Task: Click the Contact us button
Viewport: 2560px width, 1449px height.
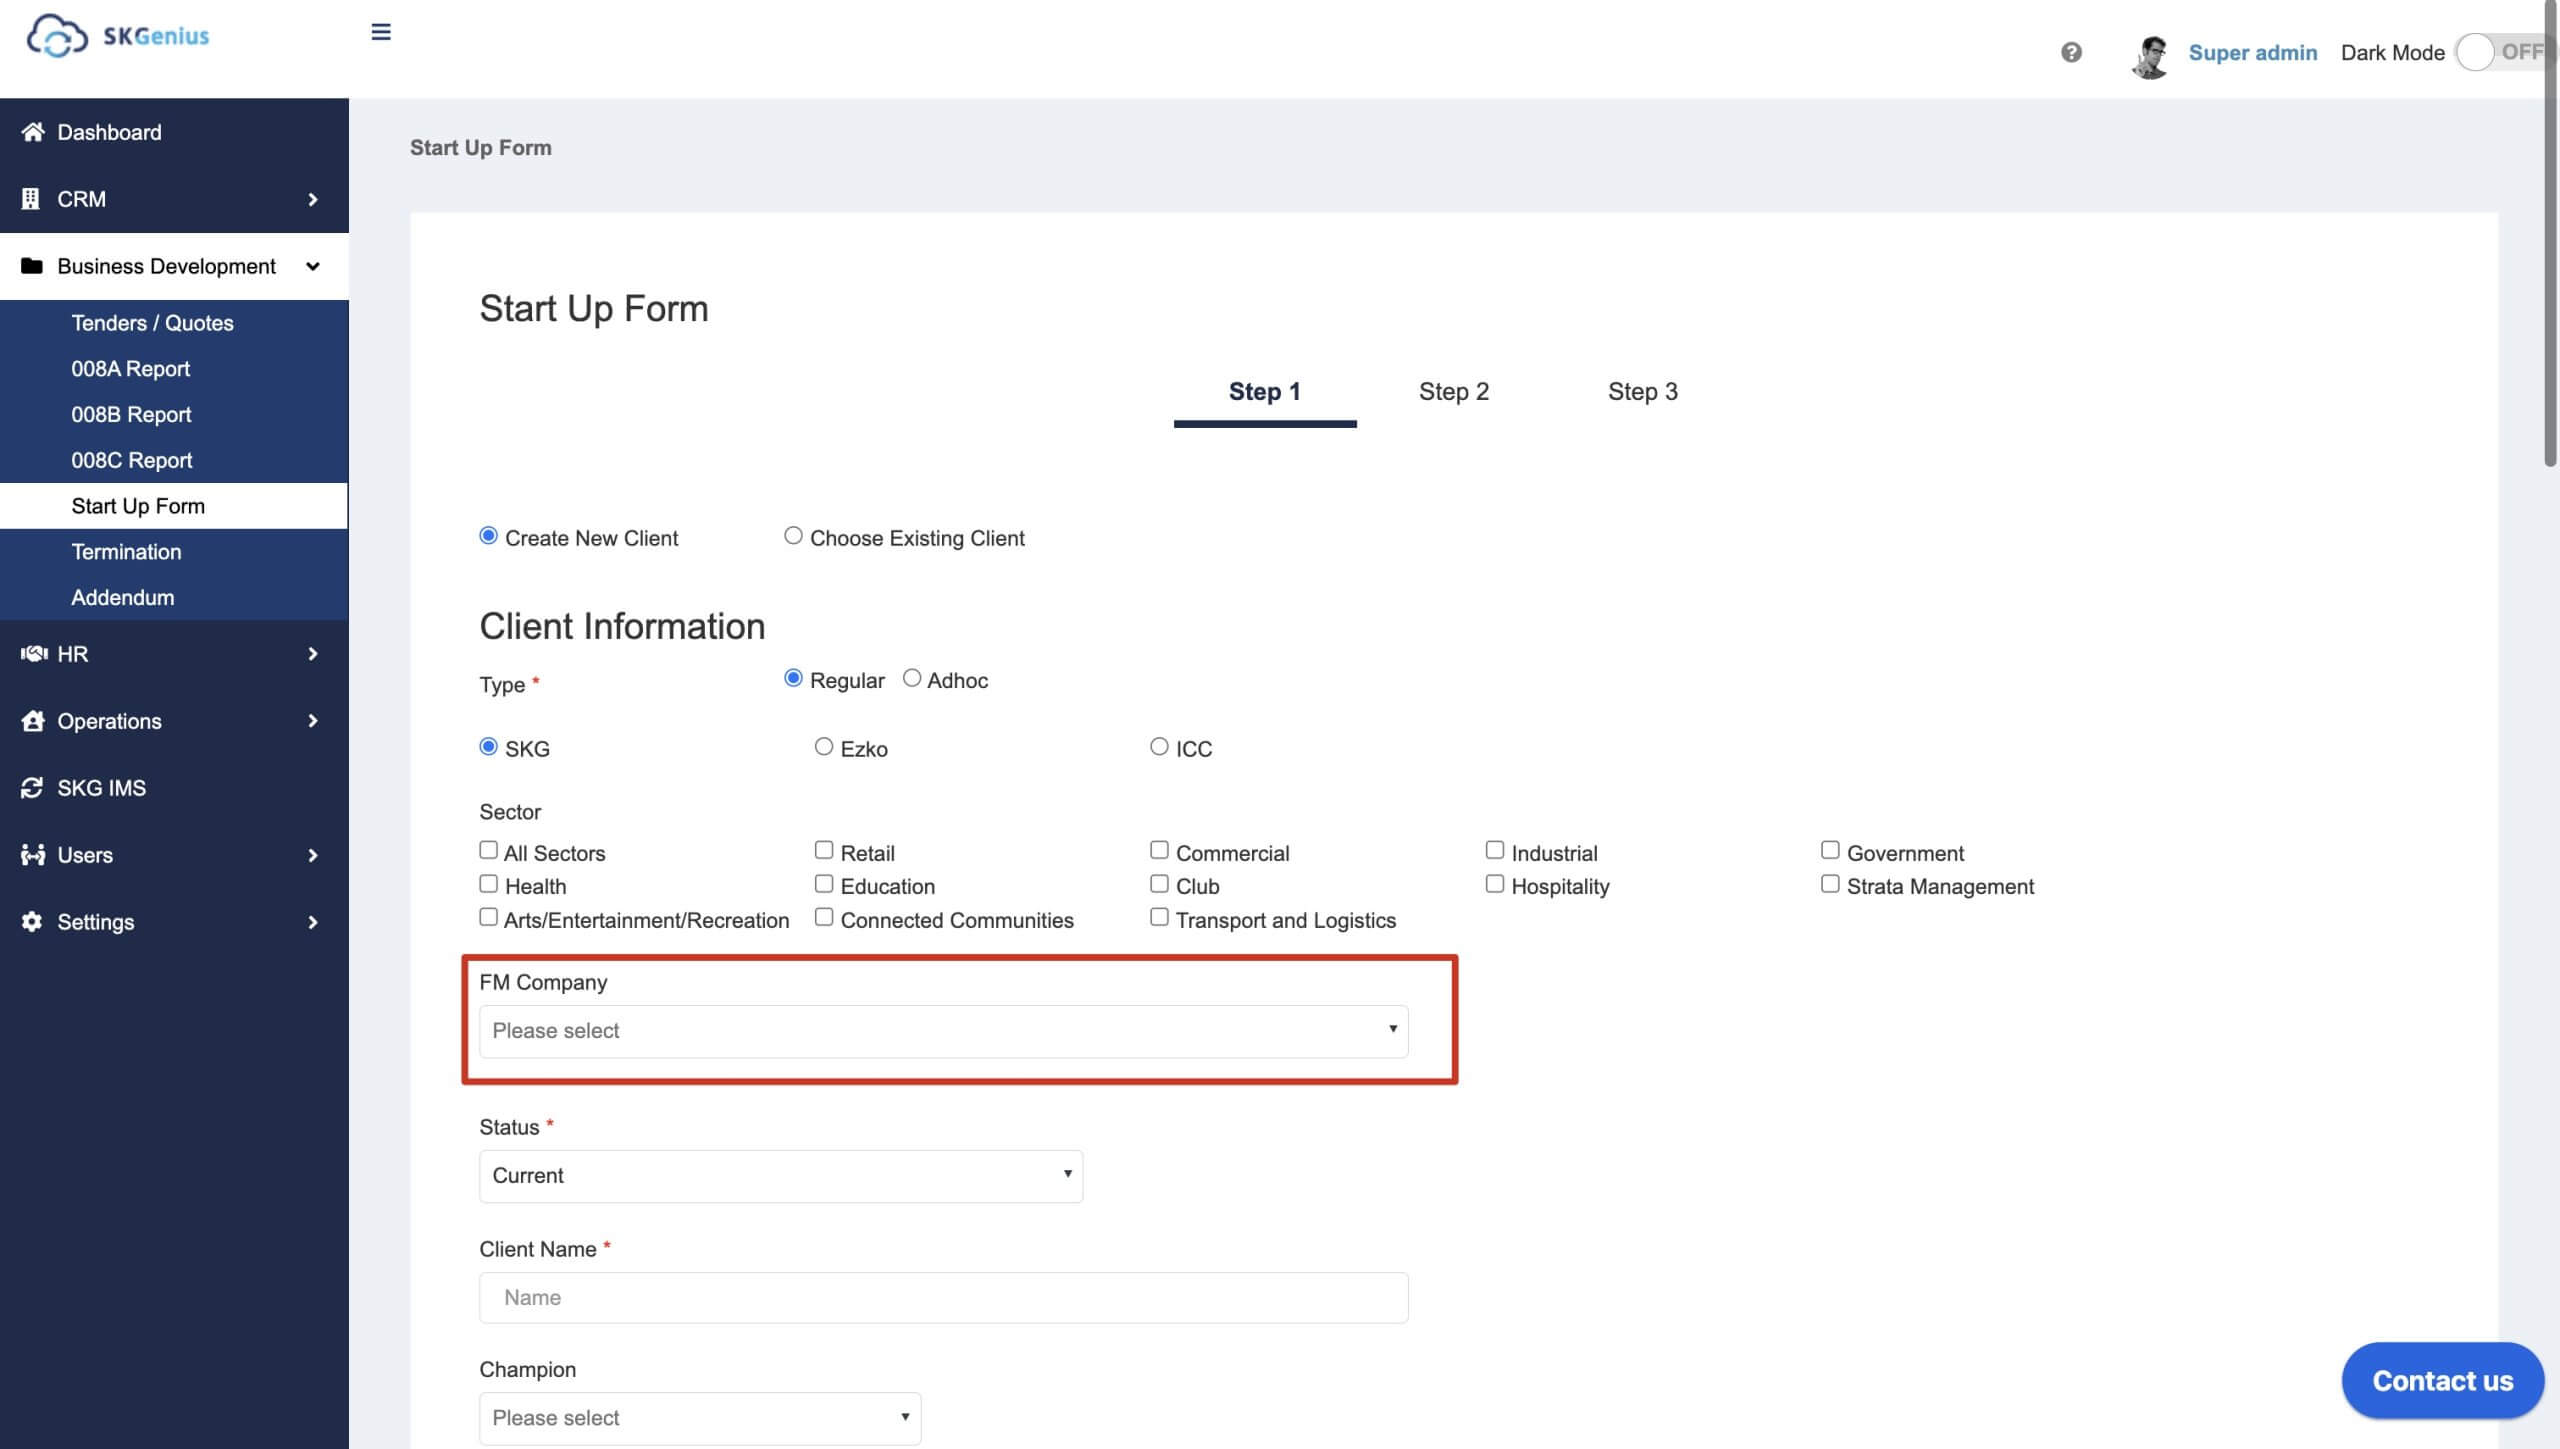Action: click(2442, 1380)
